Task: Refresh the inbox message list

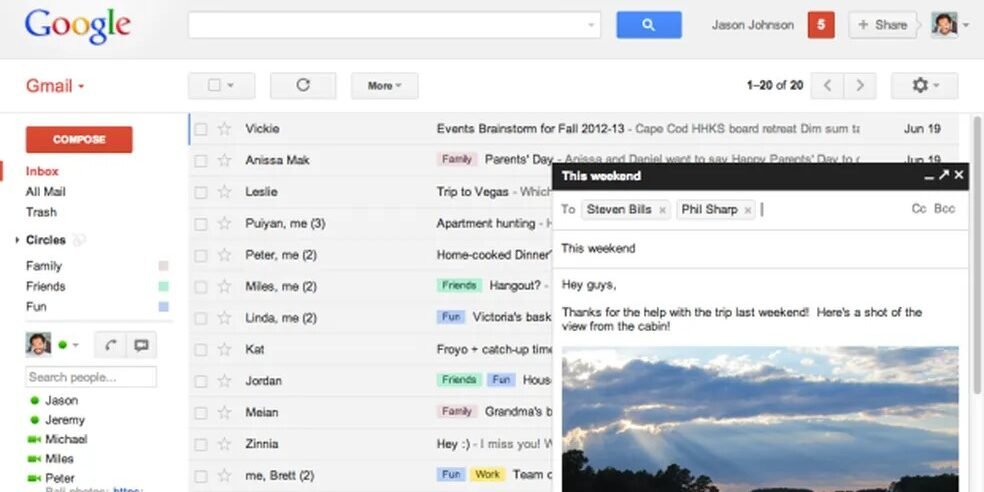Action: coord(303,86)
